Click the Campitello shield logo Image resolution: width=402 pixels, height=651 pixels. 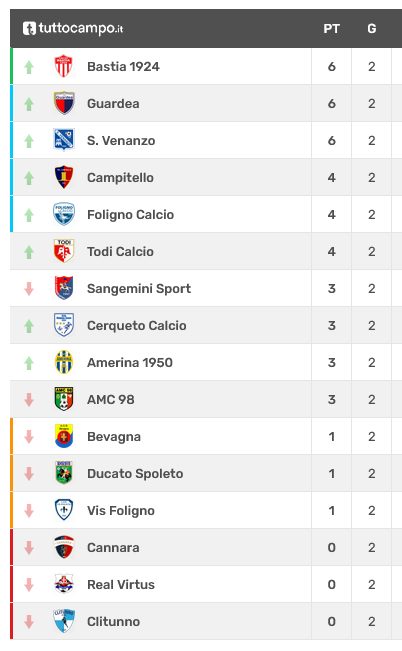(x=64, y=177)
